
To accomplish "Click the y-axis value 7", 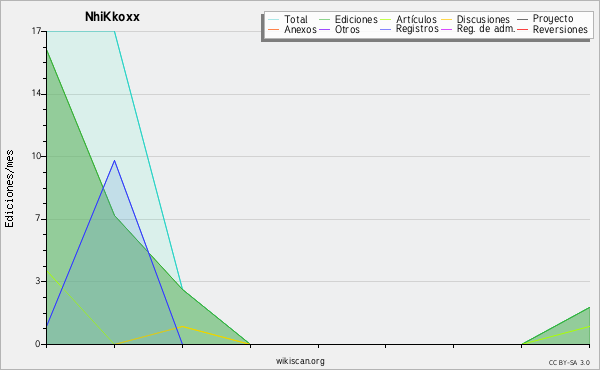I will tap(38, 219).
